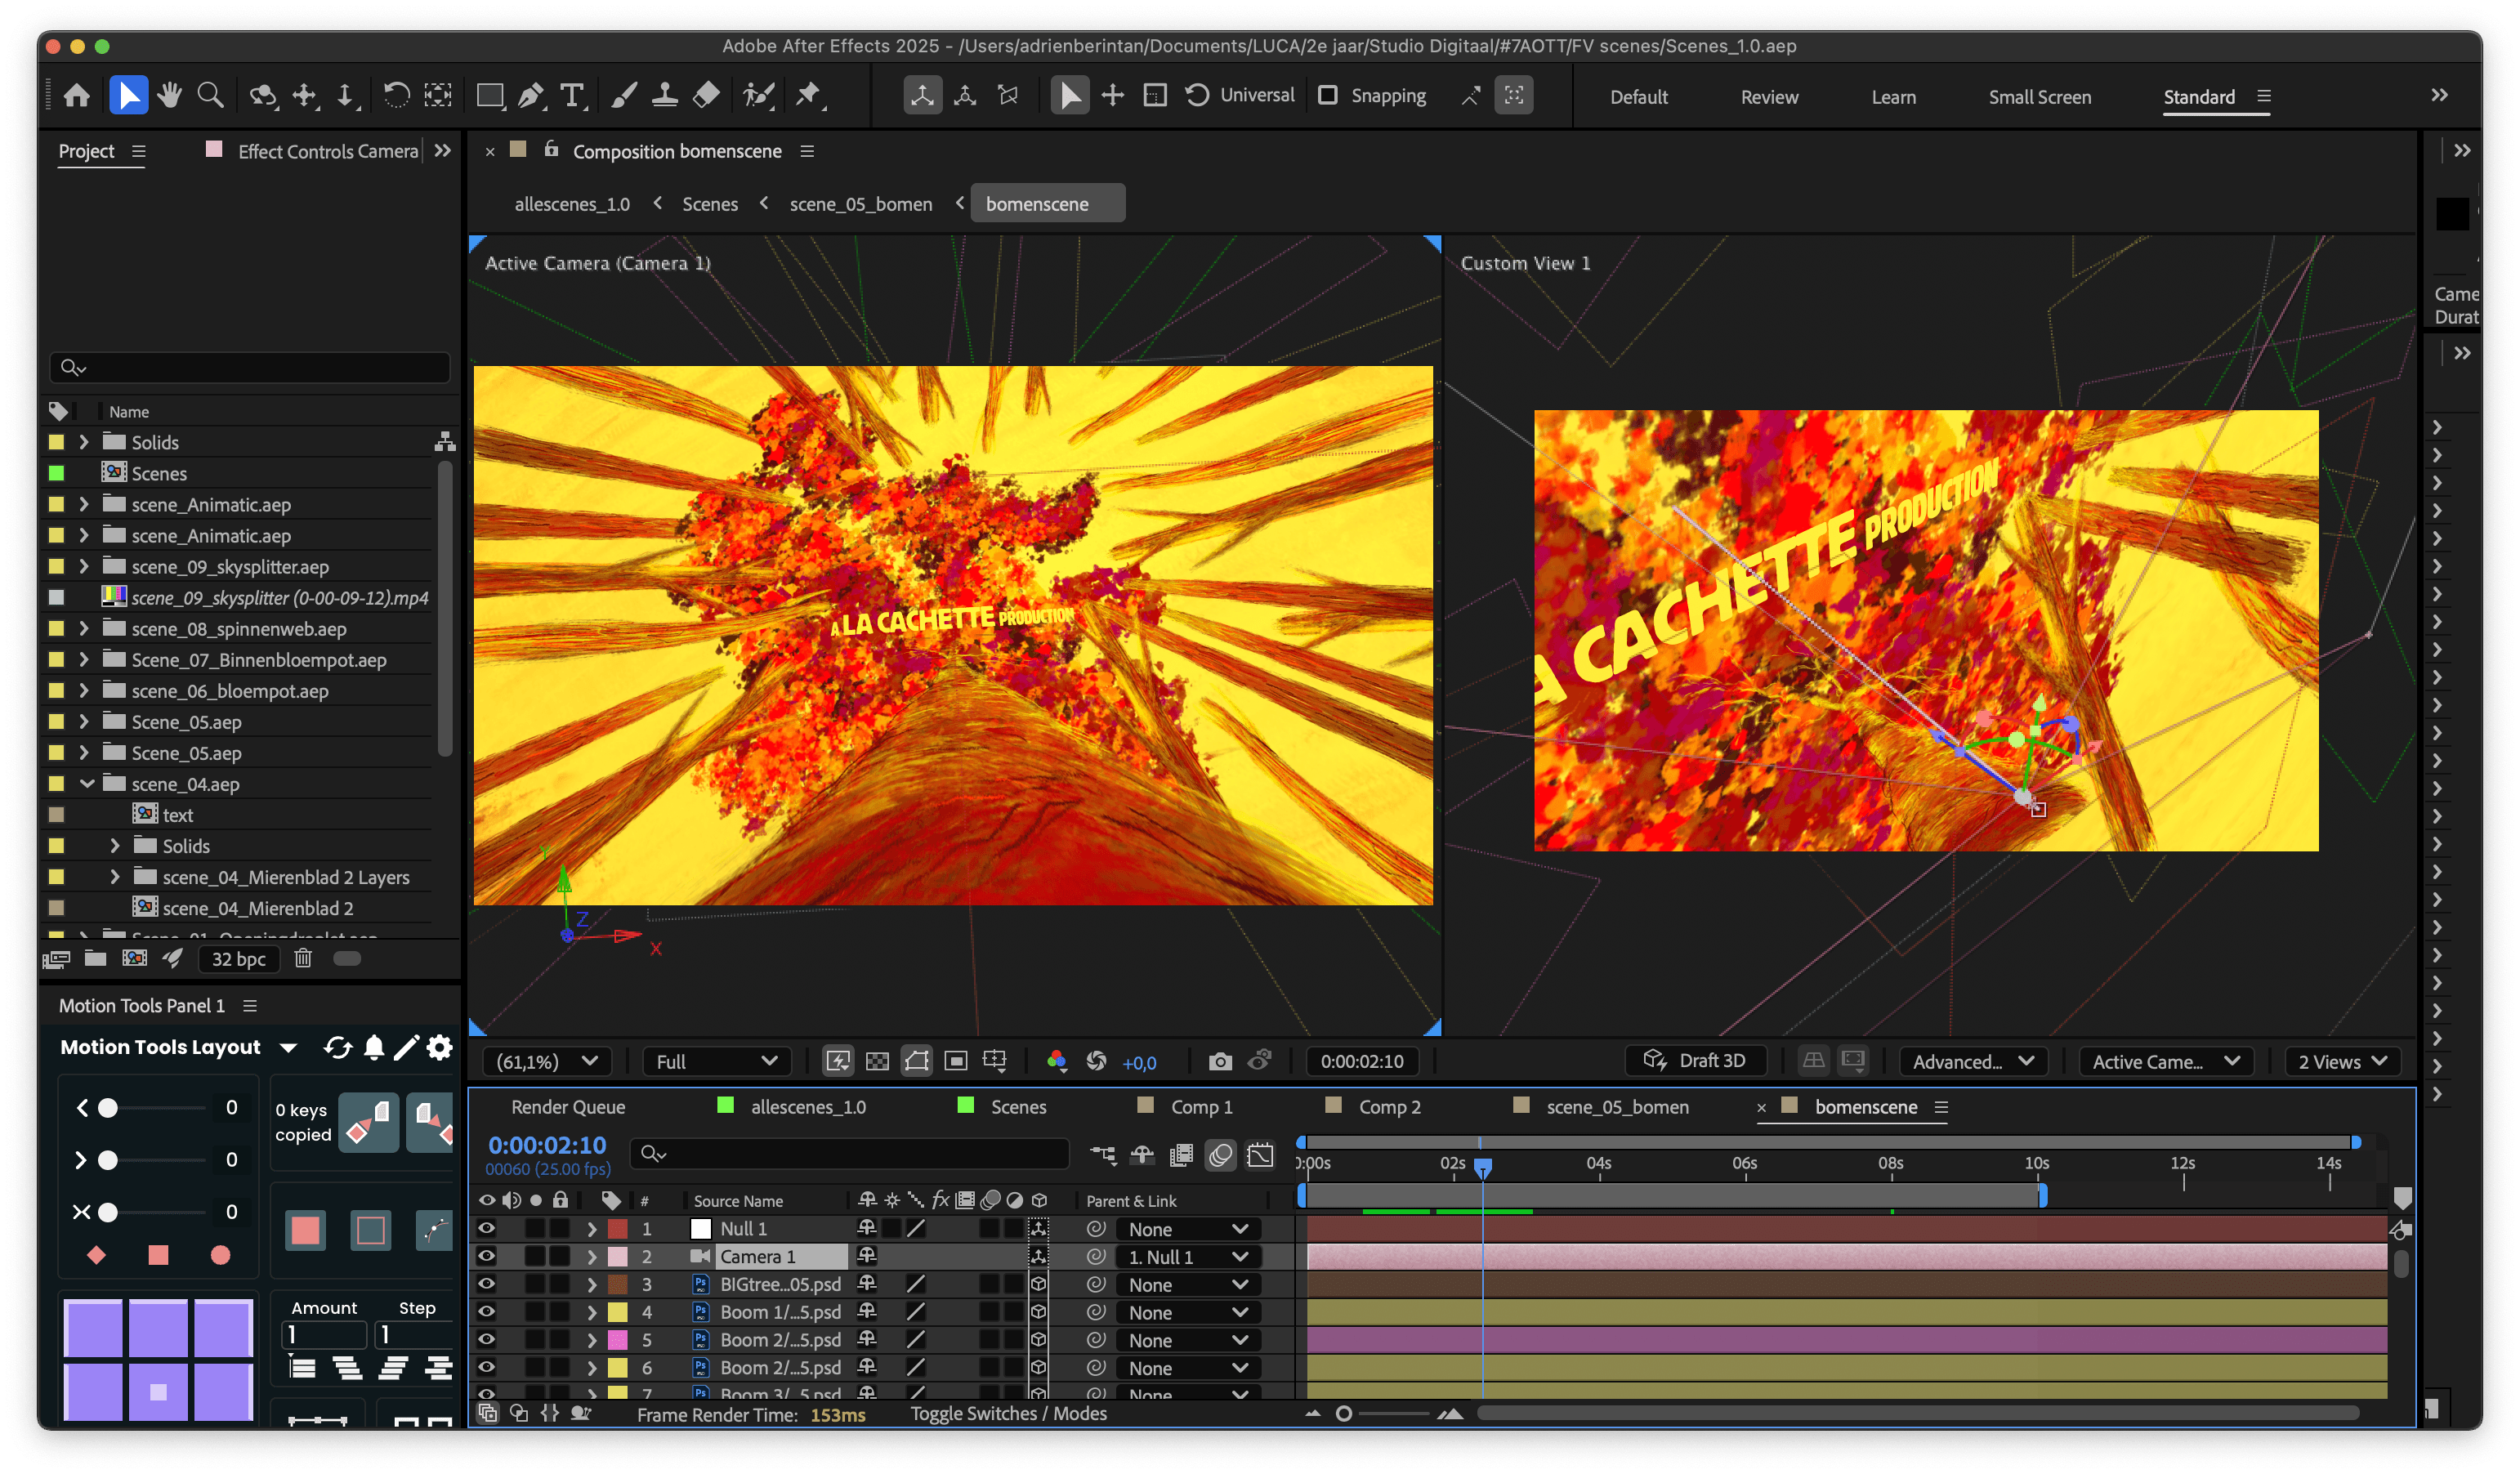
Task: Select the Type text tool
Action: coord(571,96)
